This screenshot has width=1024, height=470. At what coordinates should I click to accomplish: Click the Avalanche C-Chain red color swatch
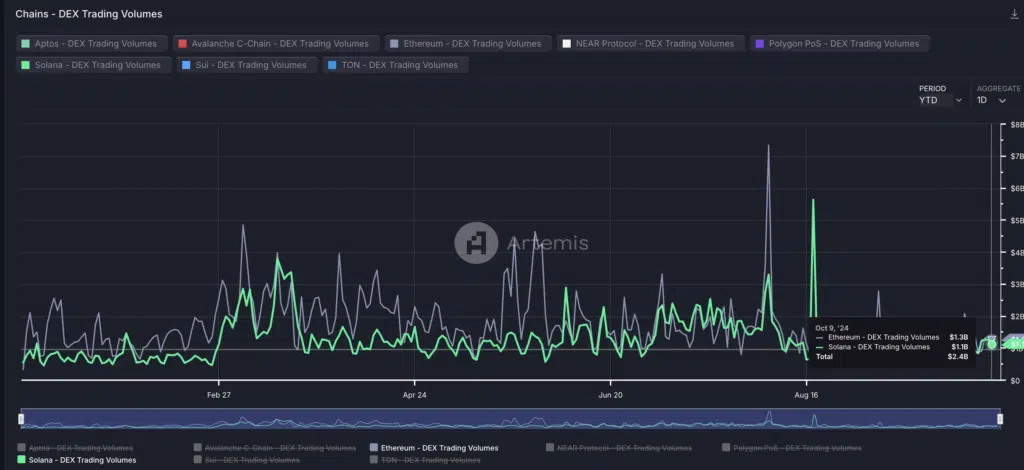click(x=183, y=44)
